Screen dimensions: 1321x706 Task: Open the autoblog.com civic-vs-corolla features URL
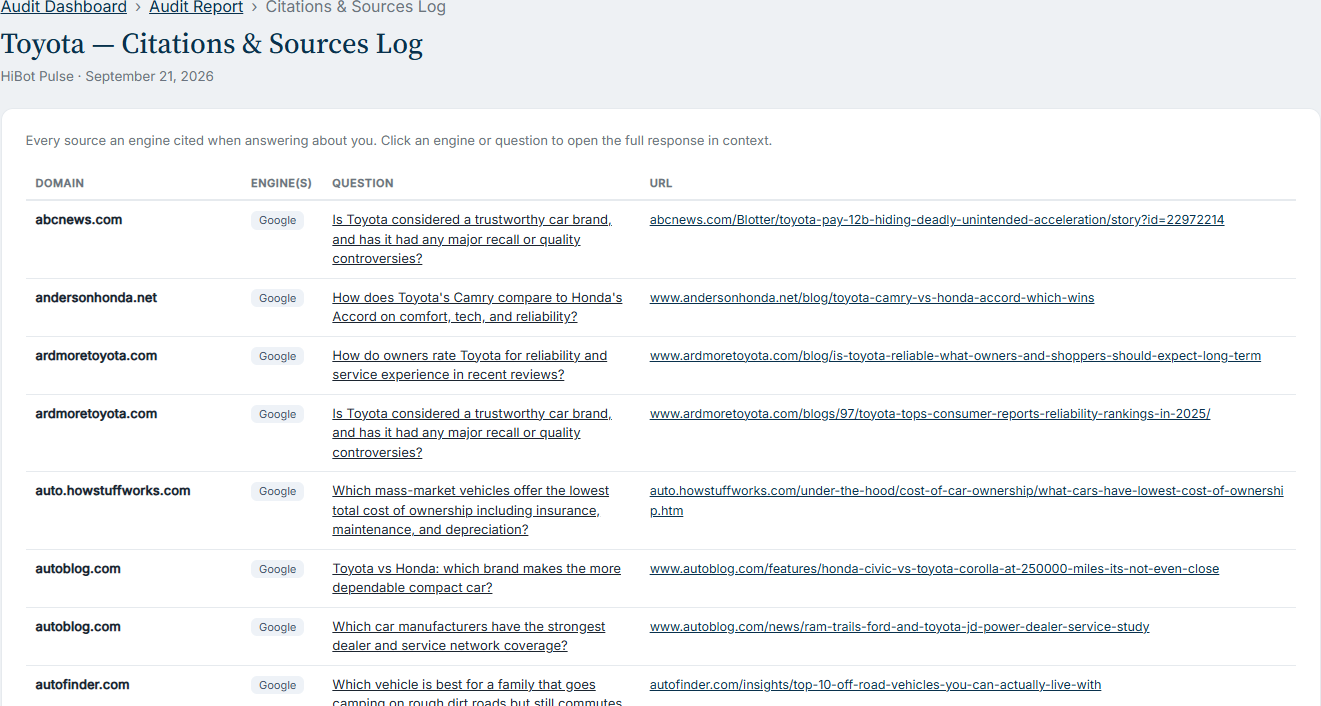pyautogui.click(x=934, y=569)
